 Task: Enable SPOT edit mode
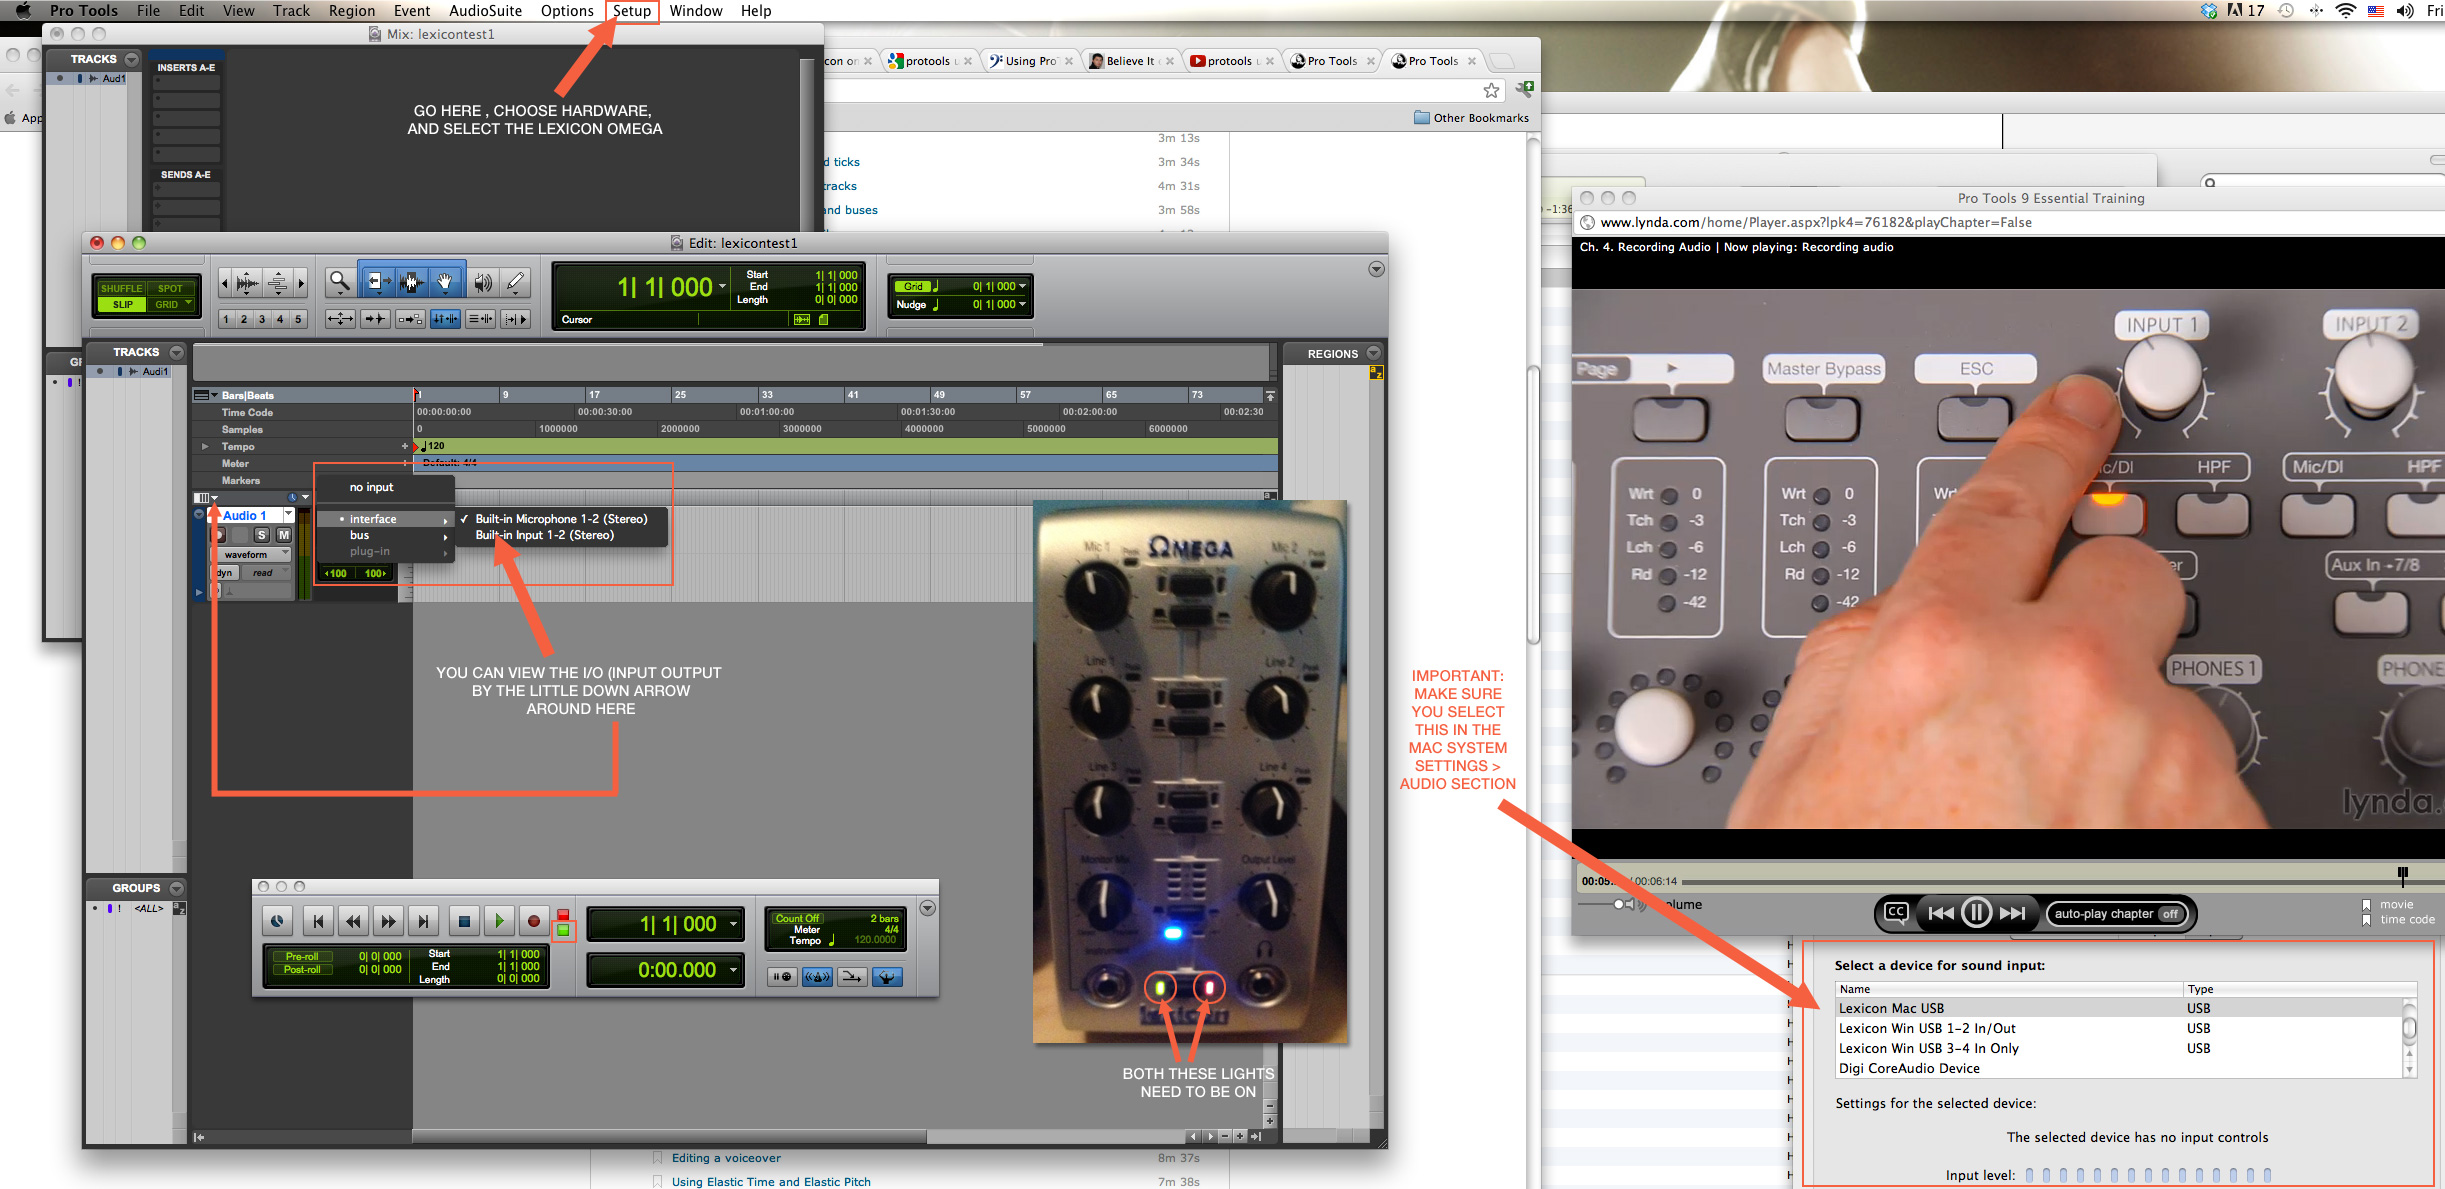pyautogui.click(x=170, y=288)
